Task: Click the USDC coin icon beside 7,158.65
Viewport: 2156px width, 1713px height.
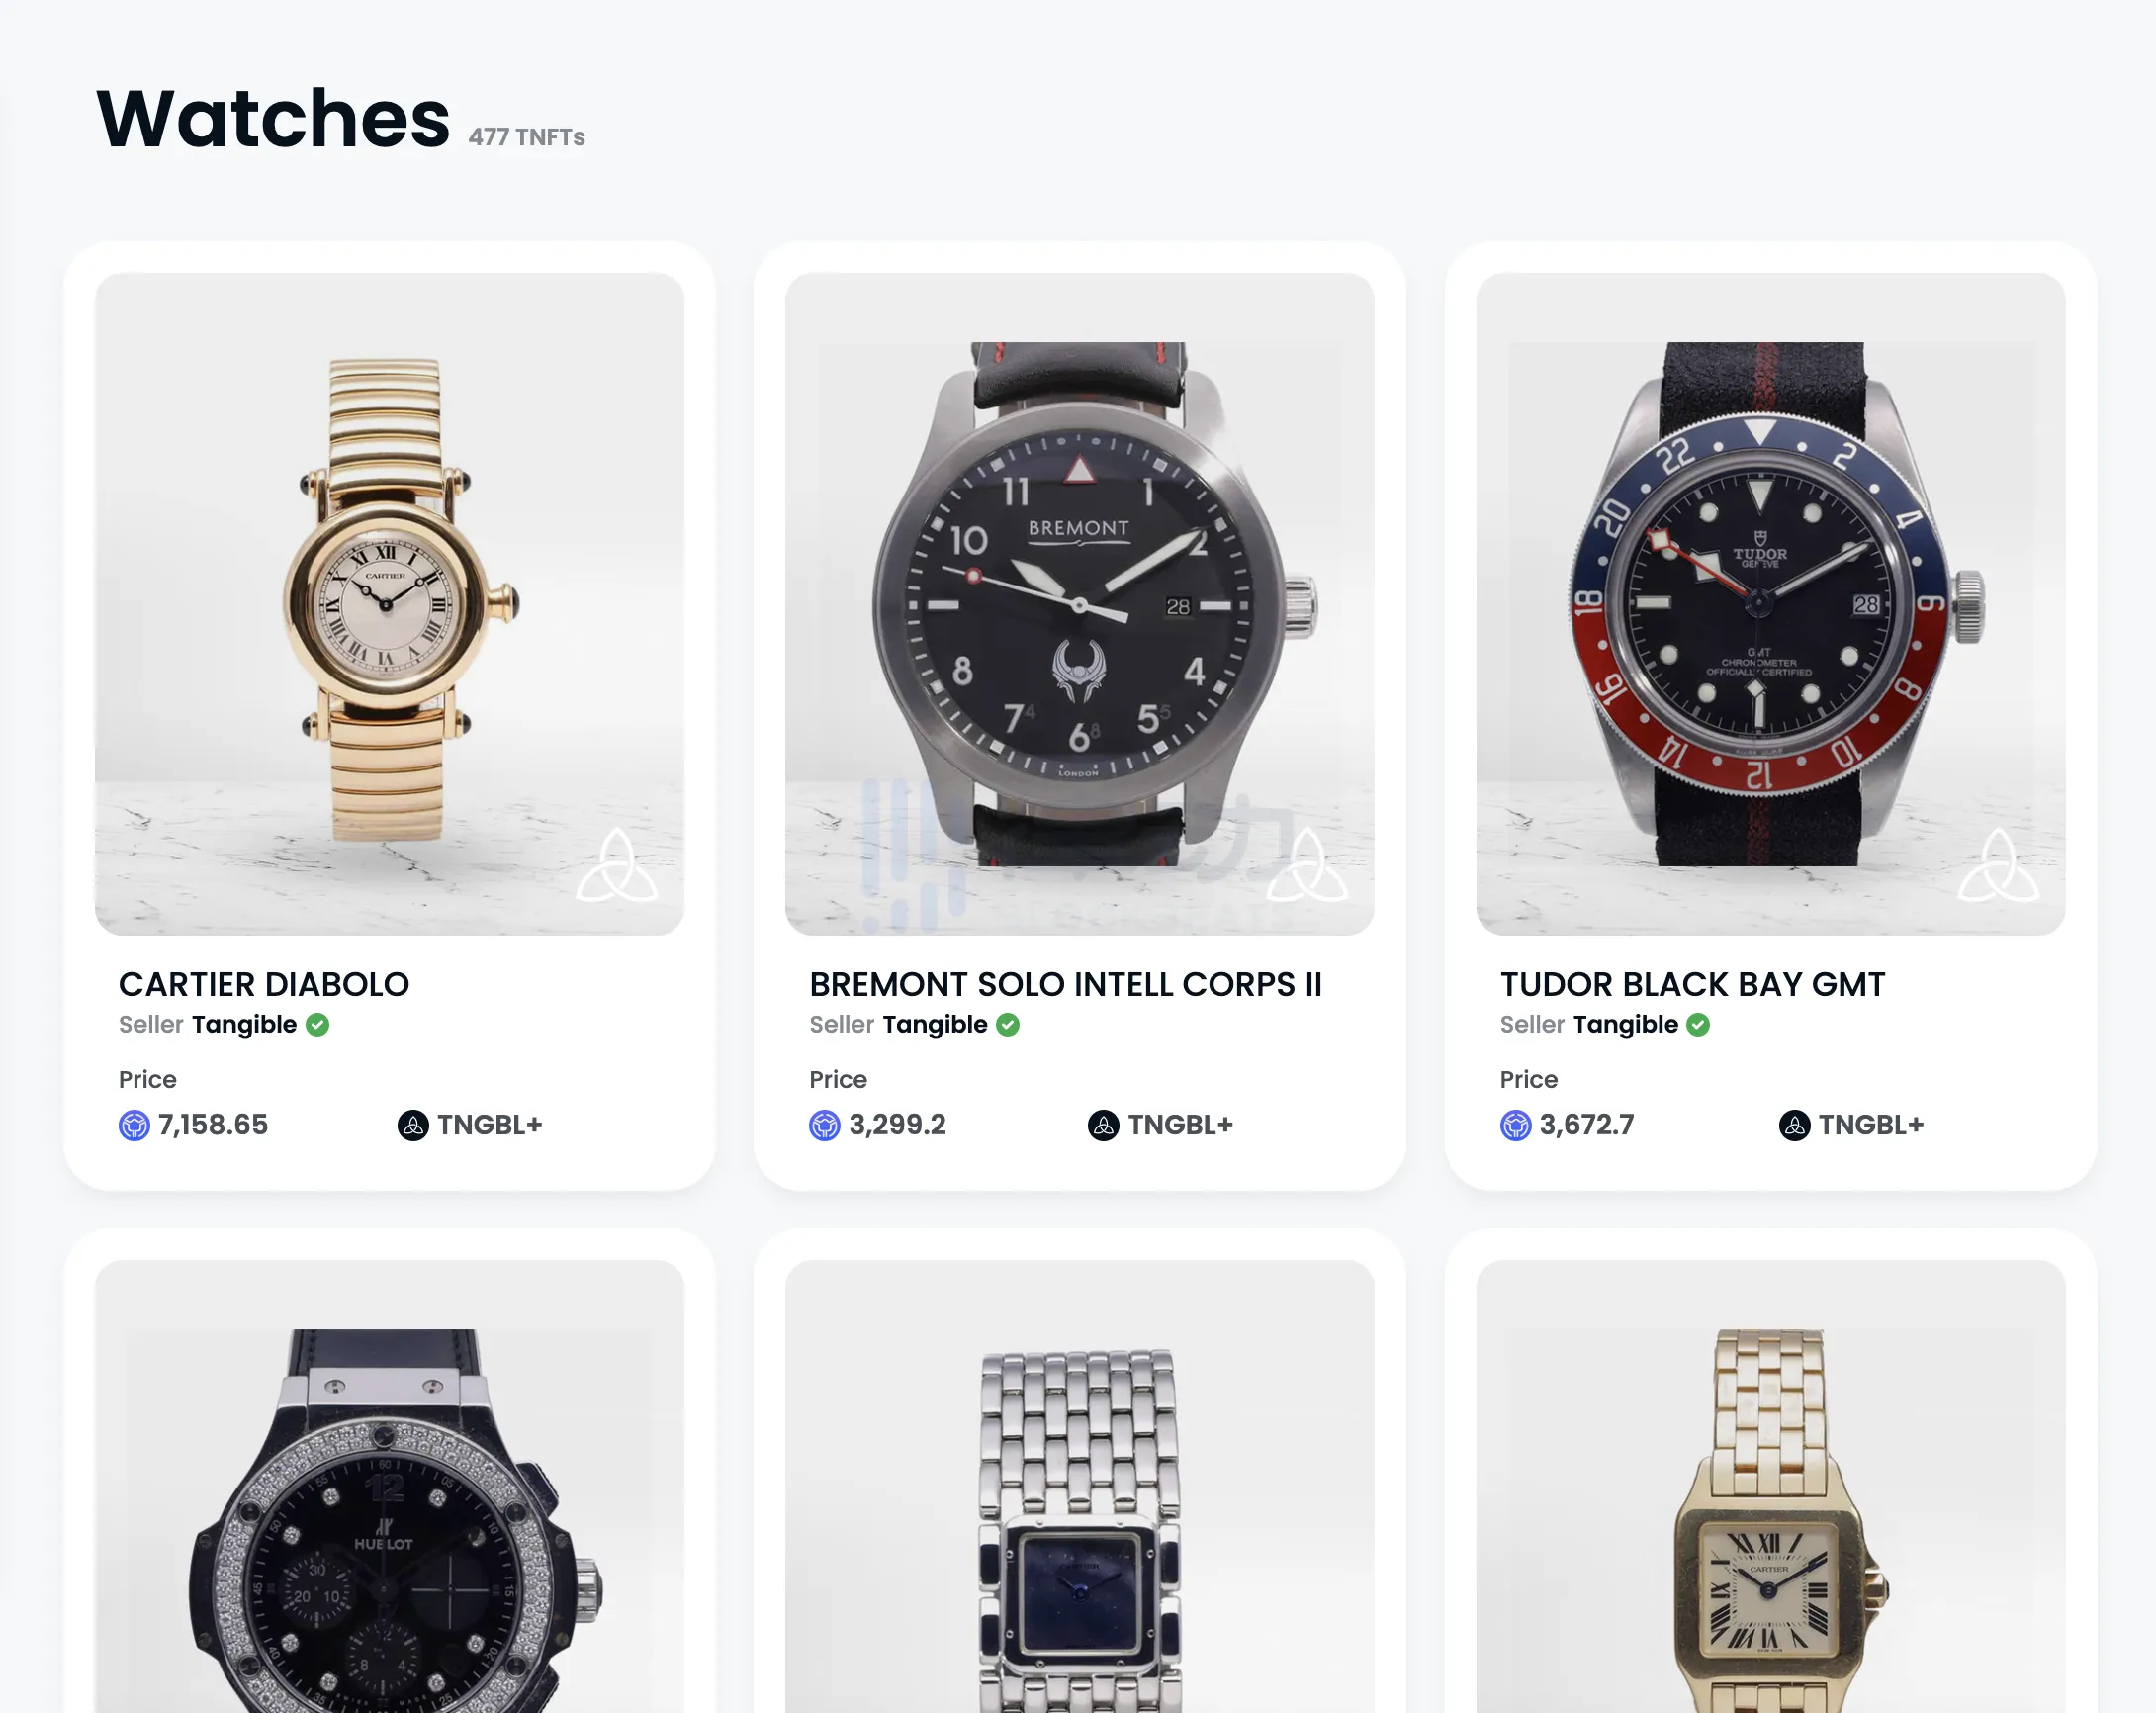Action: (134, 1125)
